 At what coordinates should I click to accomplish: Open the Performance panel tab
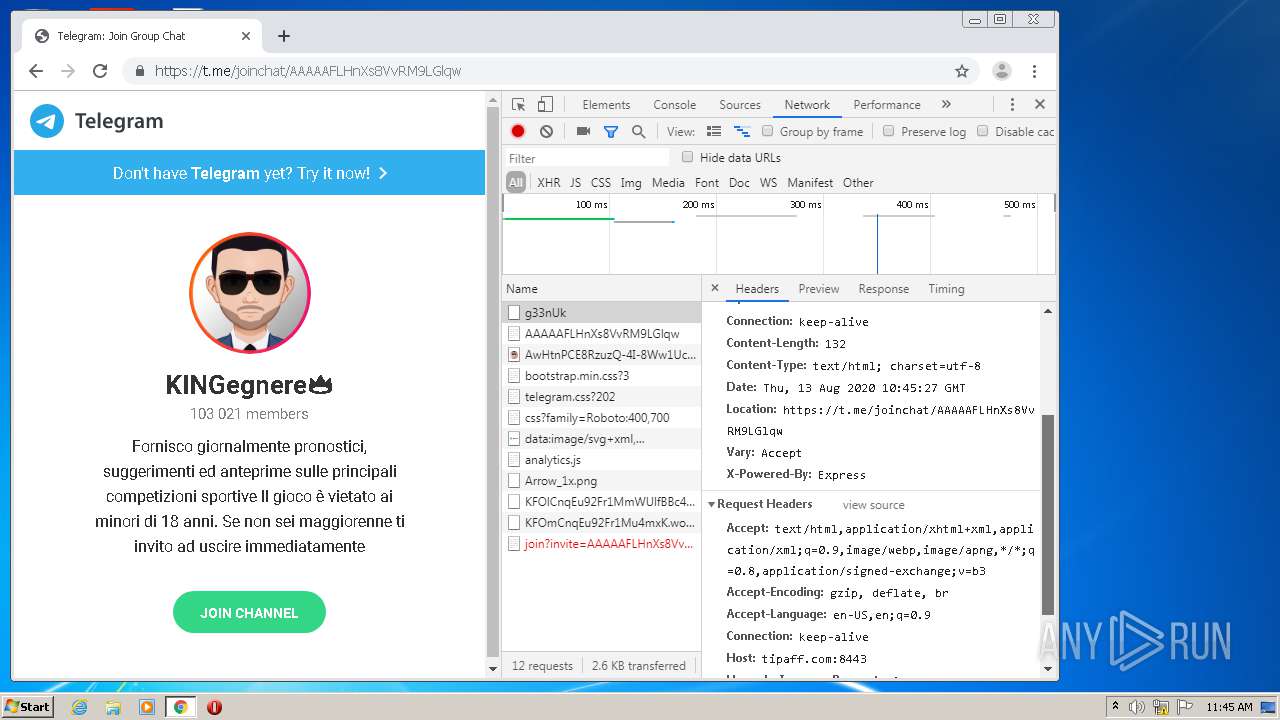[887, 104]
